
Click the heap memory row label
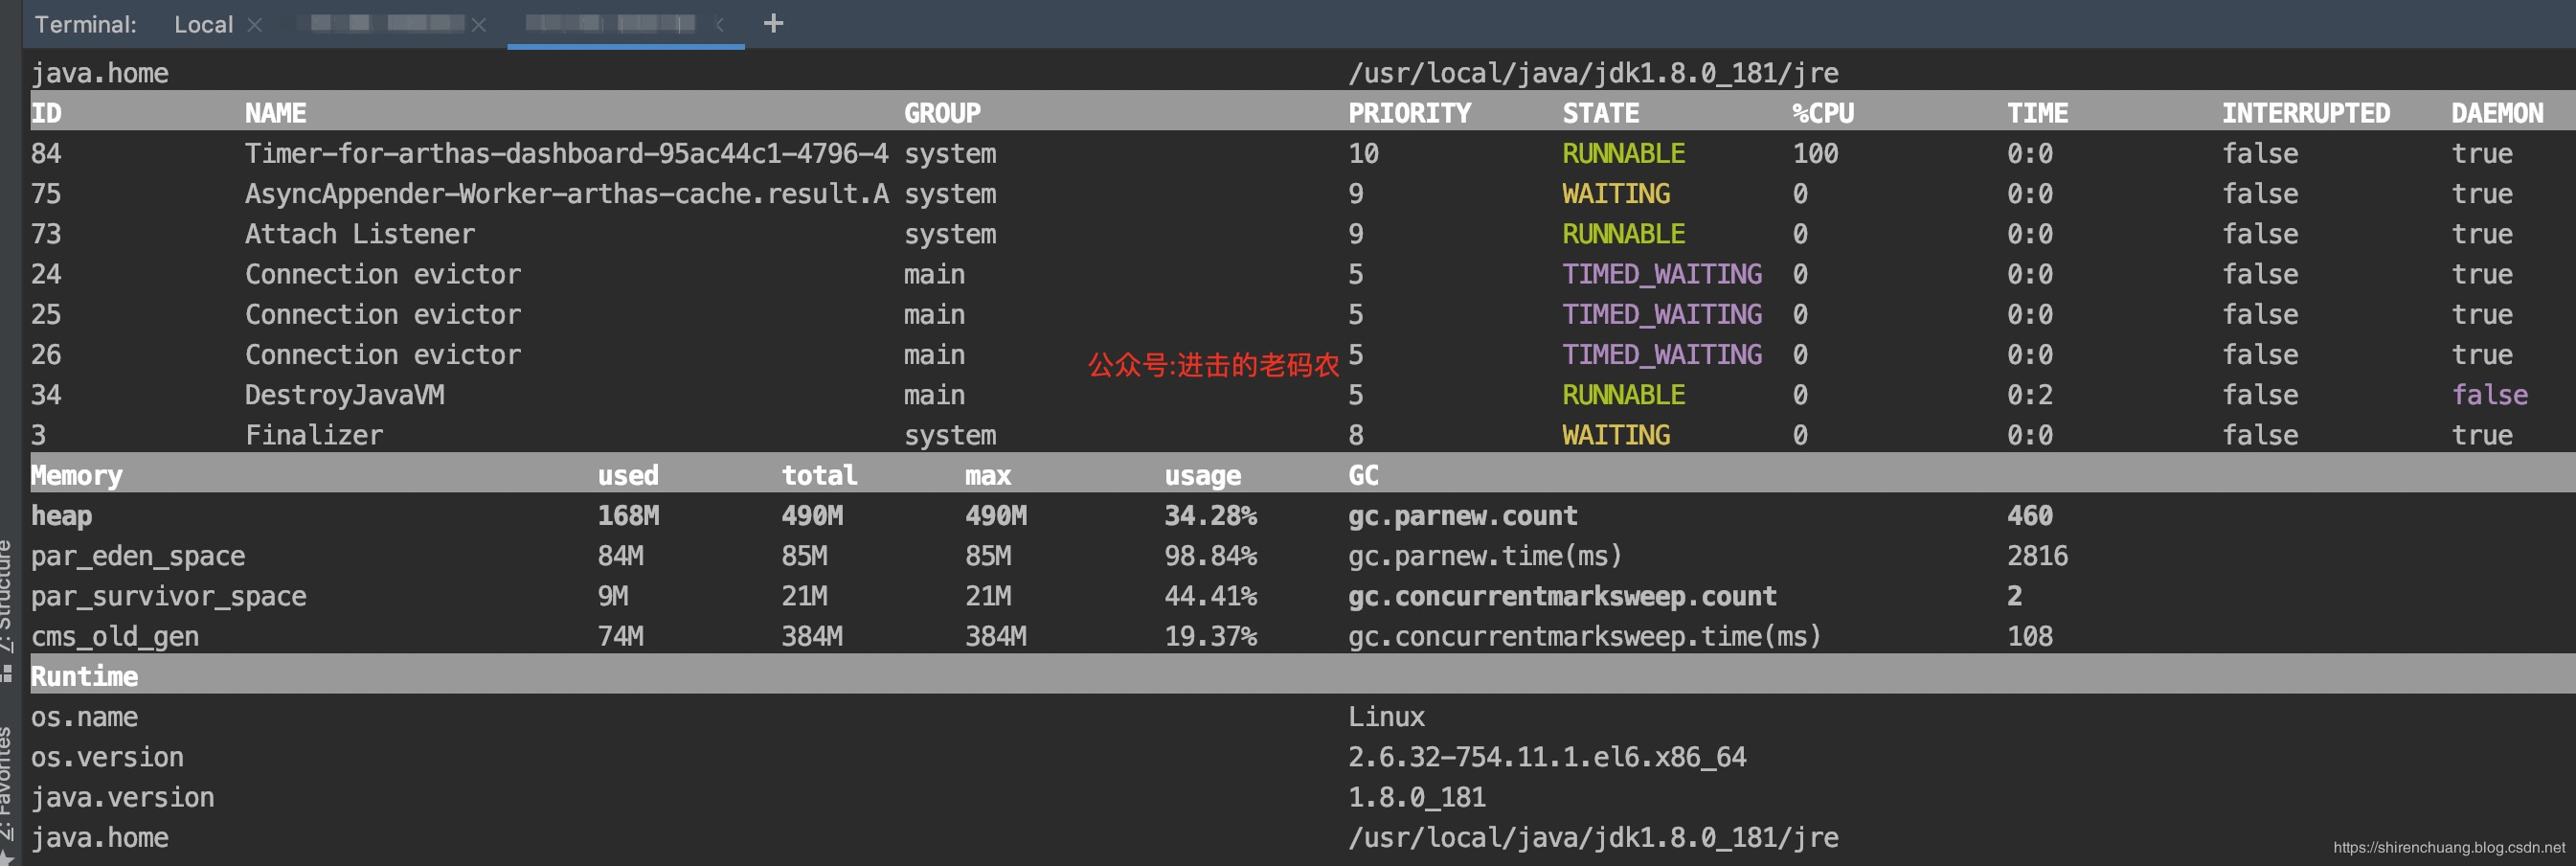tap(61, 516)
